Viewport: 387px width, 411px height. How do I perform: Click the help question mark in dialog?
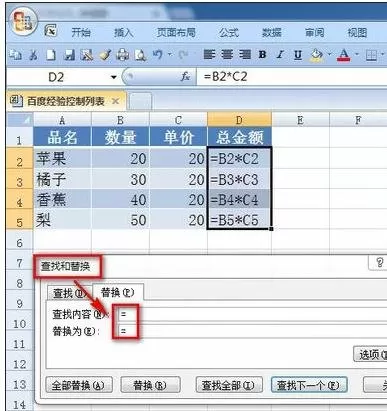(380, 263)
